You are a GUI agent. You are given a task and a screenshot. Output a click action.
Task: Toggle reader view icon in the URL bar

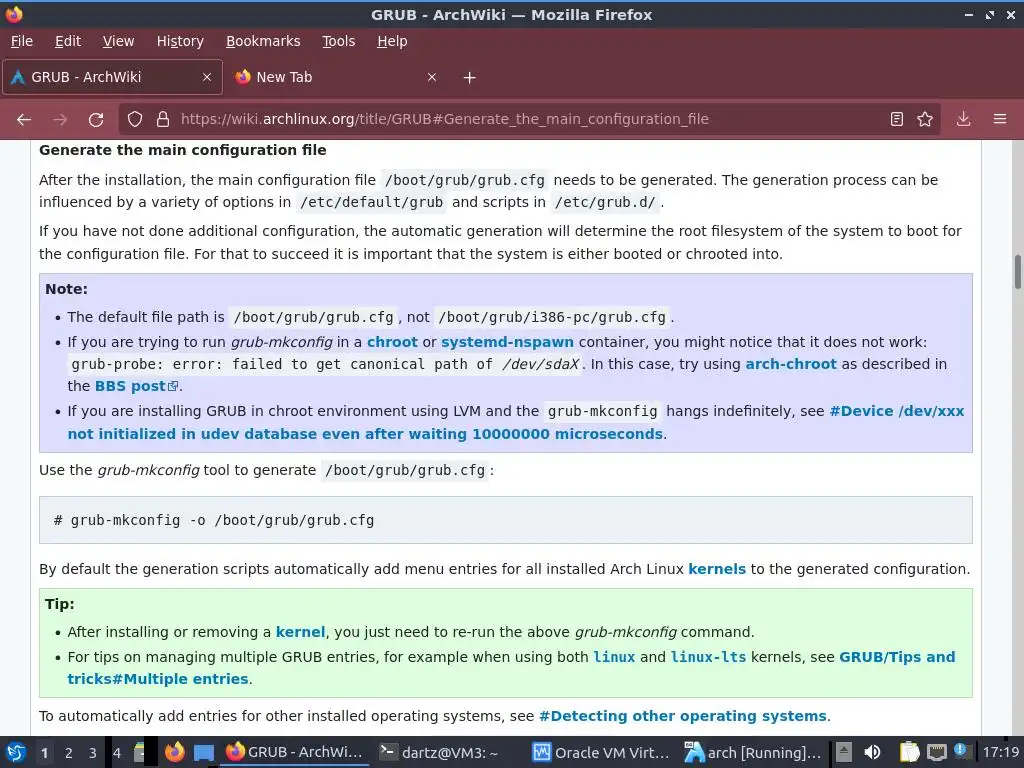pyautogui.click(x=897, y=119)
